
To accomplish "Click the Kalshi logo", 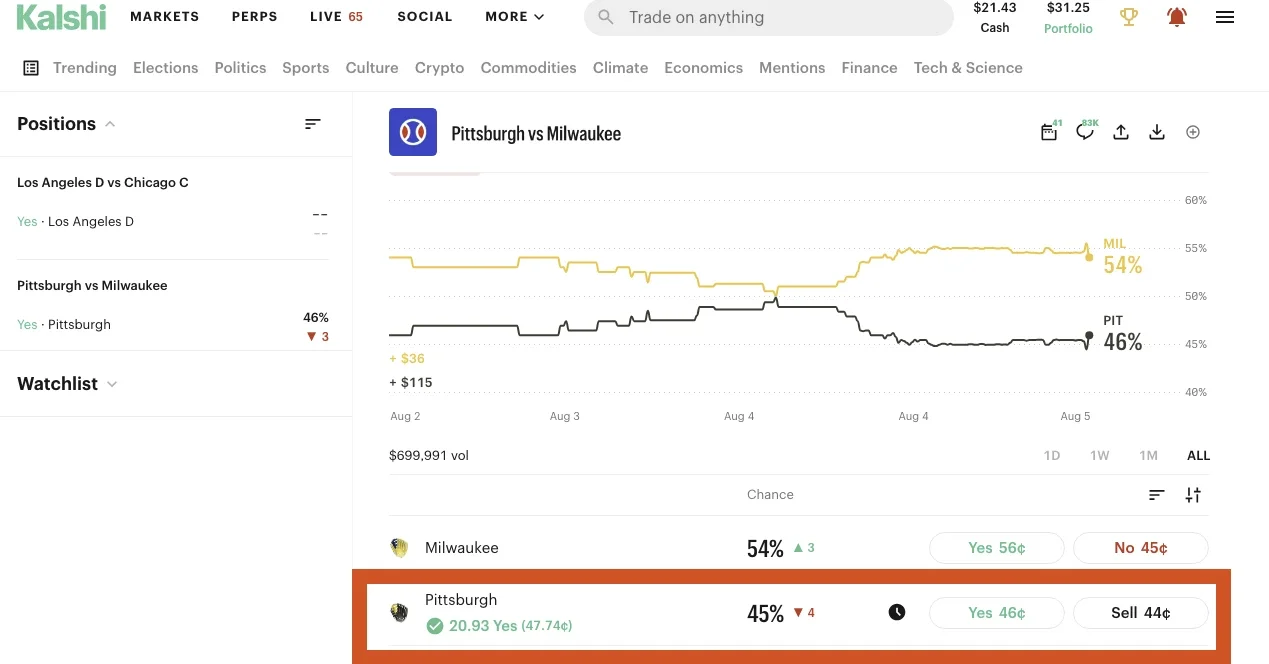I will pyautogui.click(x=60, y=17).
